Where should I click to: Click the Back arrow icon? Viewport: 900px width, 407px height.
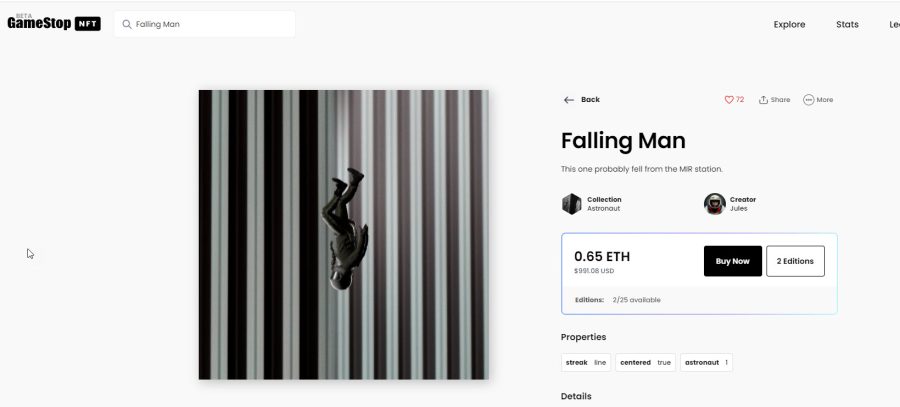(x=569, y=100)
